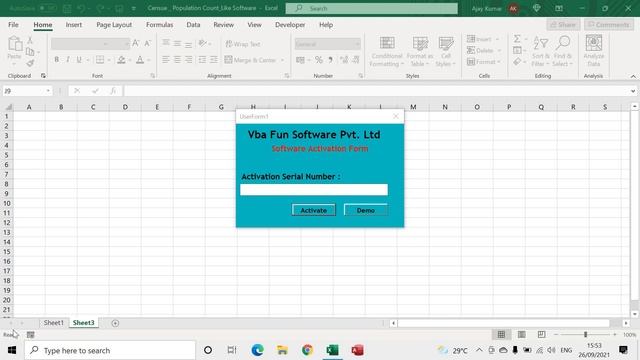
Task: Close the UserForm1 dialog
Action: (396, 116)
